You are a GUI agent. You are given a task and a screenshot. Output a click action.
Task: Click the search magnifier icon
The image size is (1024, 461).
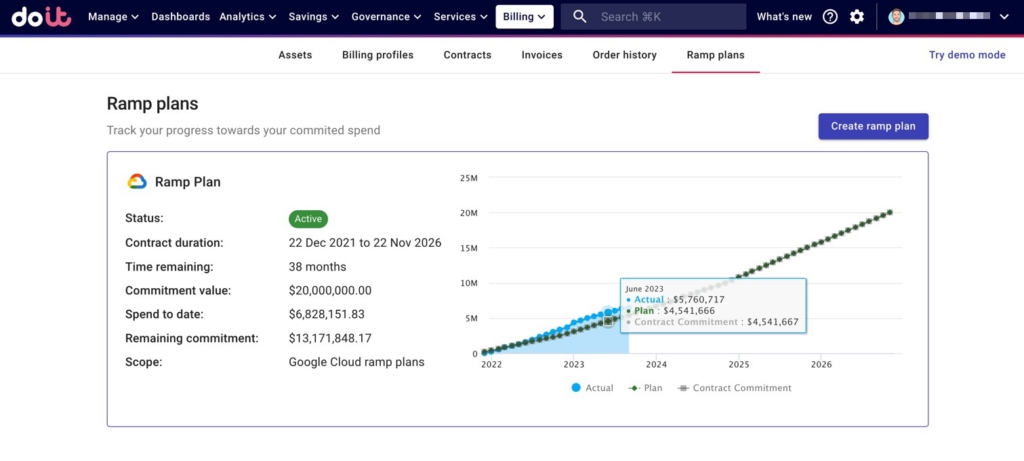pos(580,17)
